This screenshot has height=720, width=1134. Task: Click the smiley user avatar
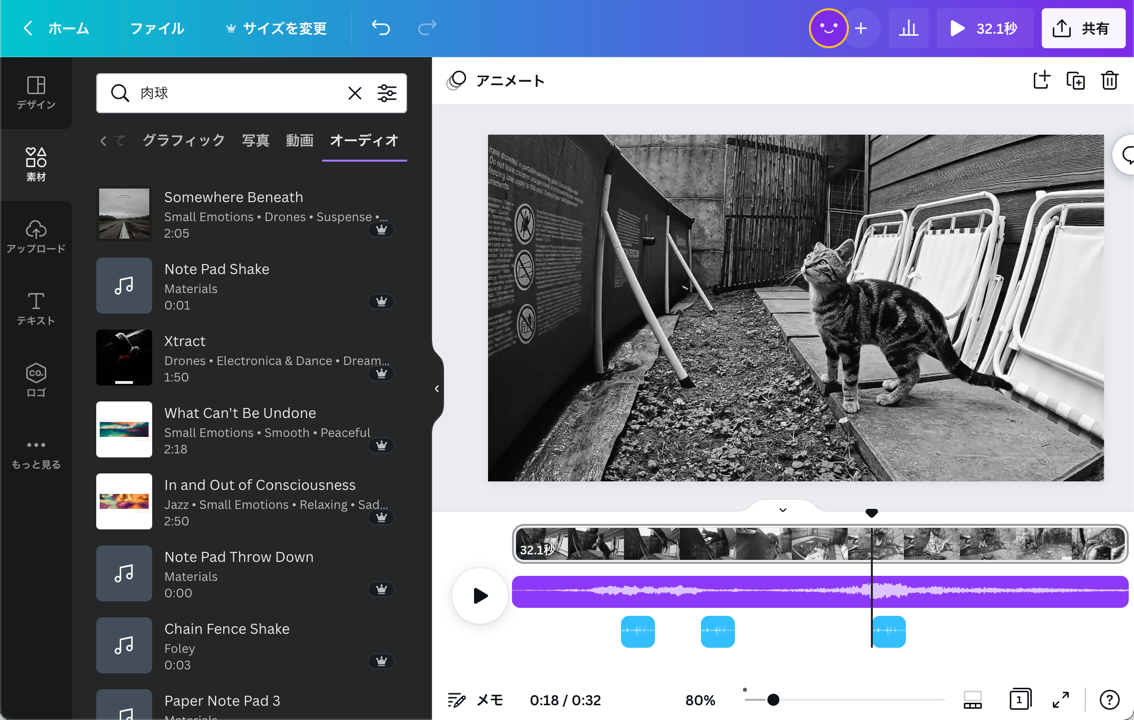click(x=828, y=28)
